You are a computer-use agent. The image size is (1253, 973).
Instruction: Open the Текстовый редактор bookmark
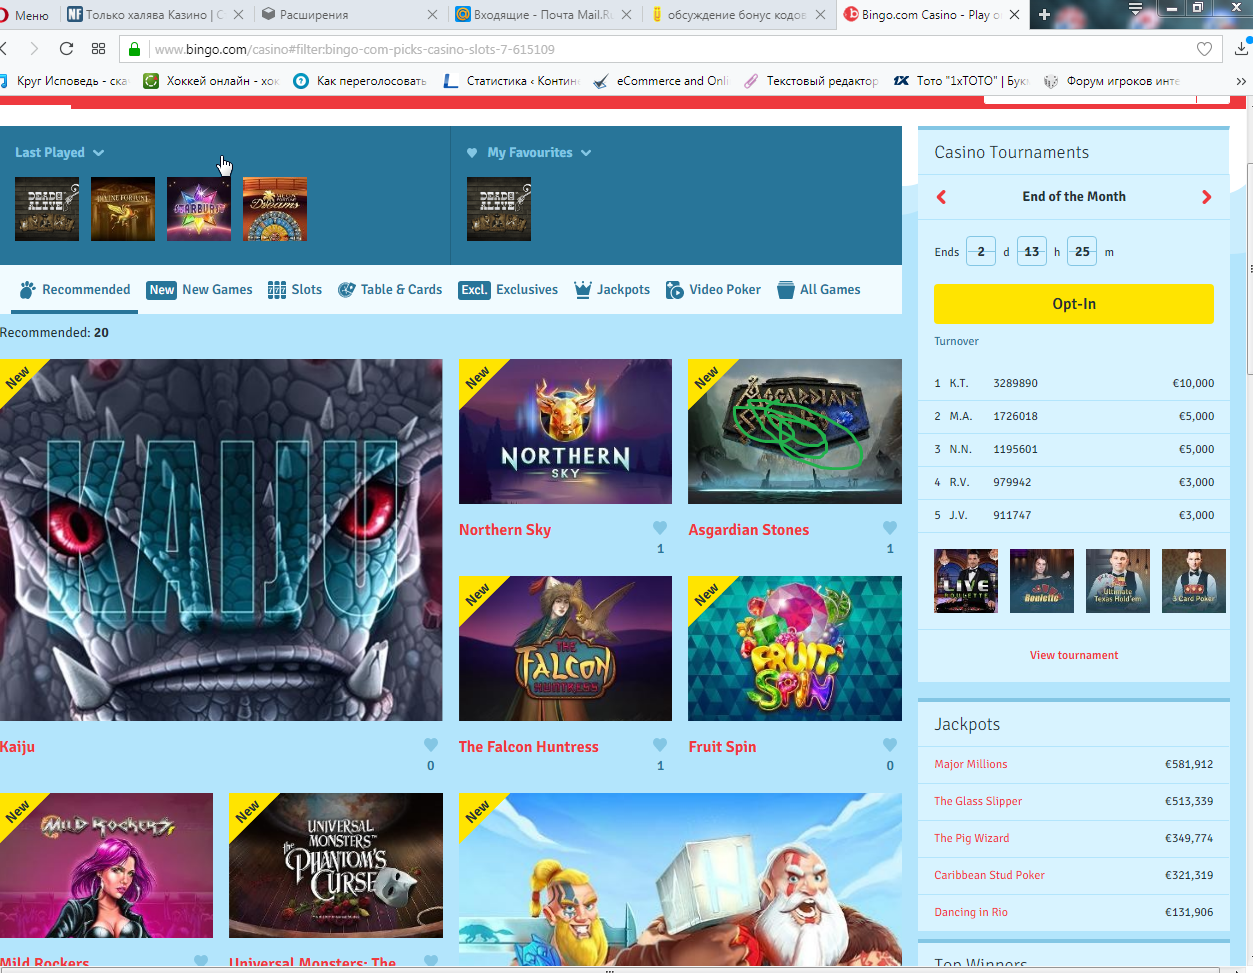(x=811, y=81)
